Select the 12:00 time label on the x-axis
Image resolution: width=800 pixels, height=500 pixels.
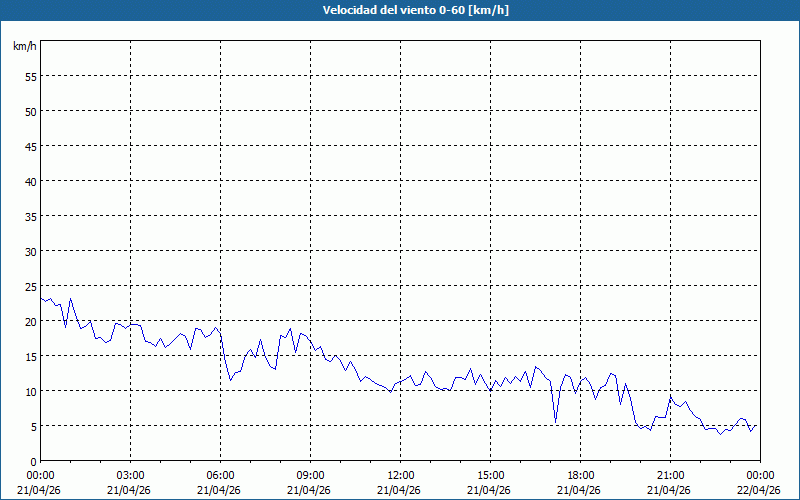click(400, 475)
